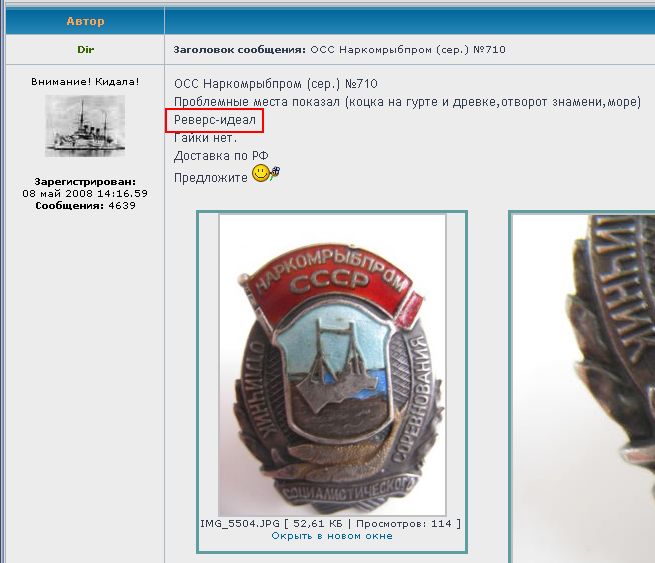Click the Гайки нет text line

point(205,138)
